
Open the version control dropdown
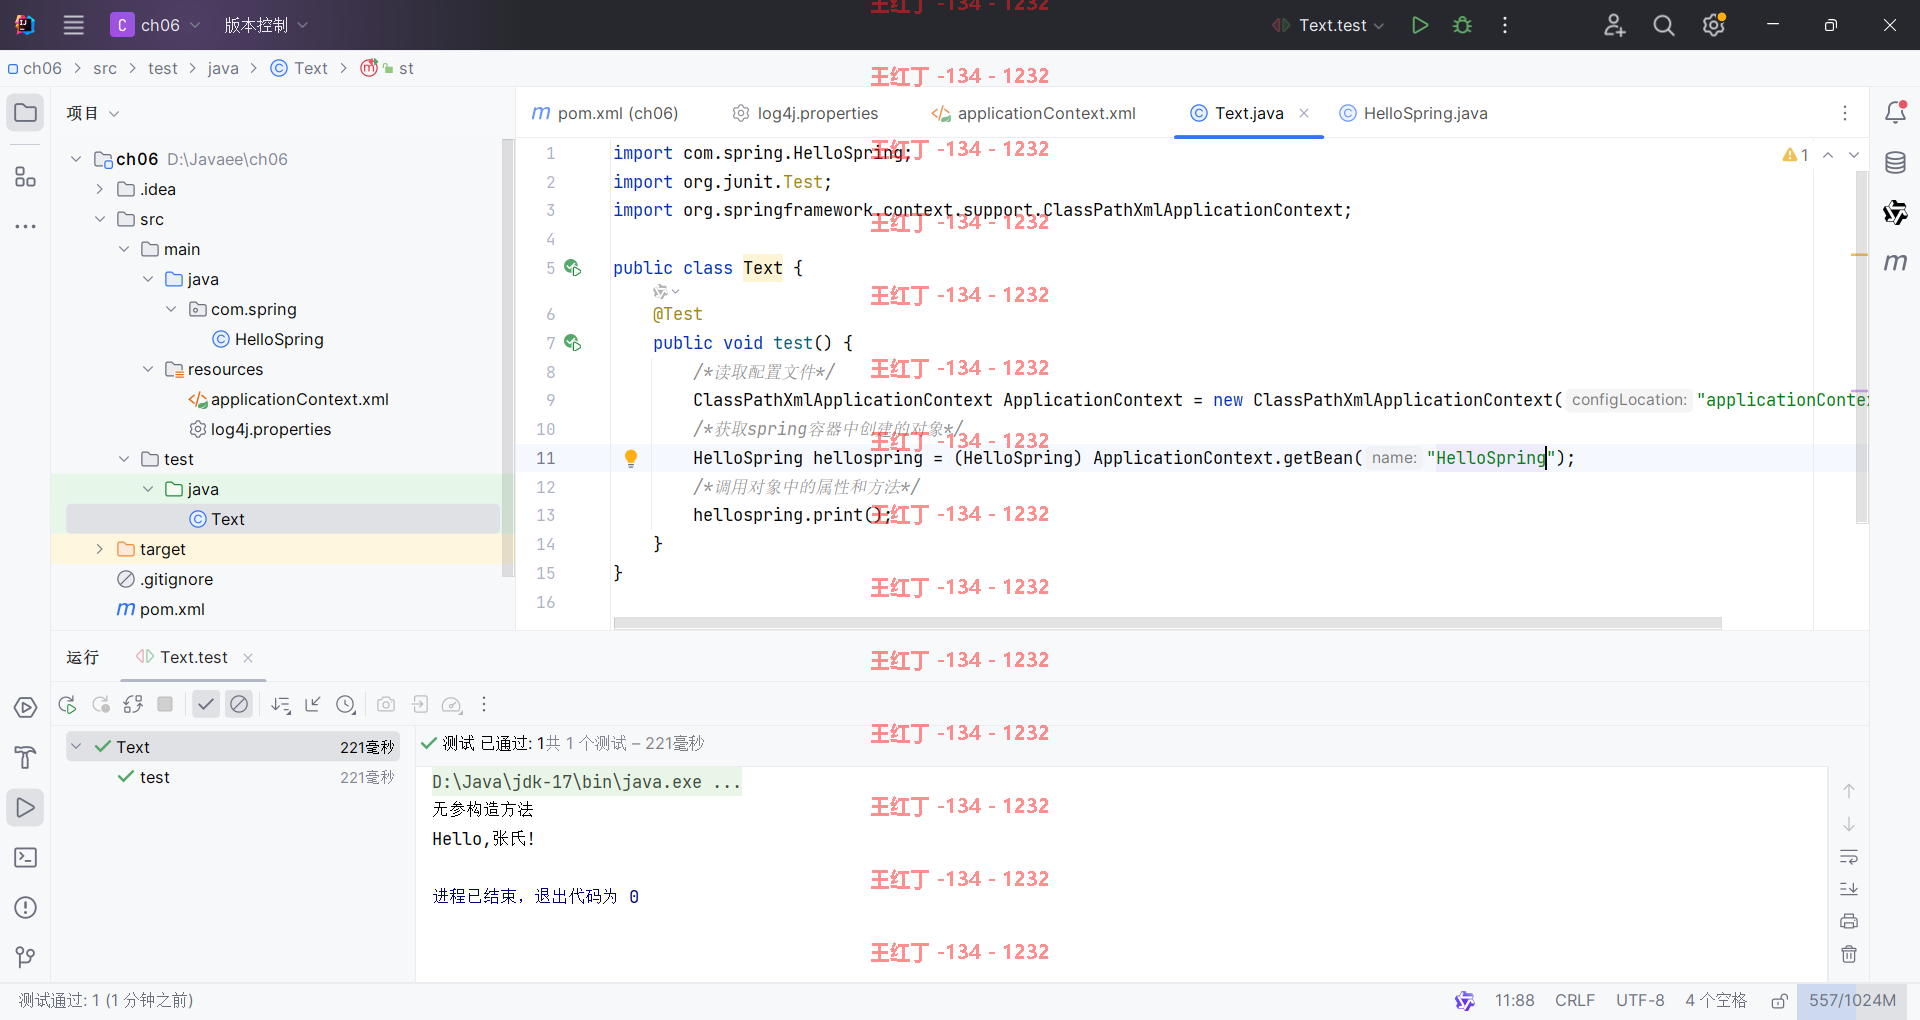pos(266,25)
